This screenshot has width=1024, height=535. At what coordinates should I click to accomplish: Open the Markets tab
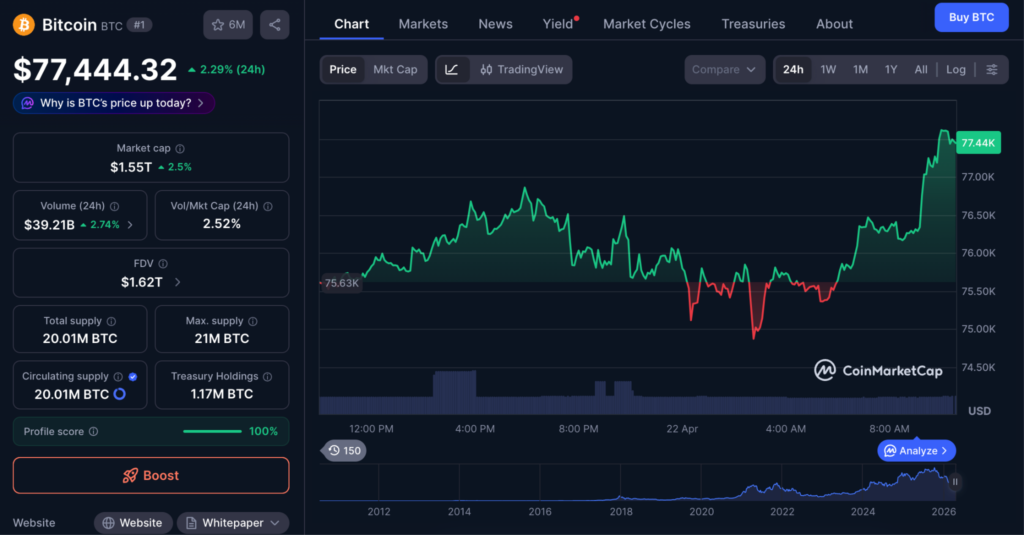423,24
